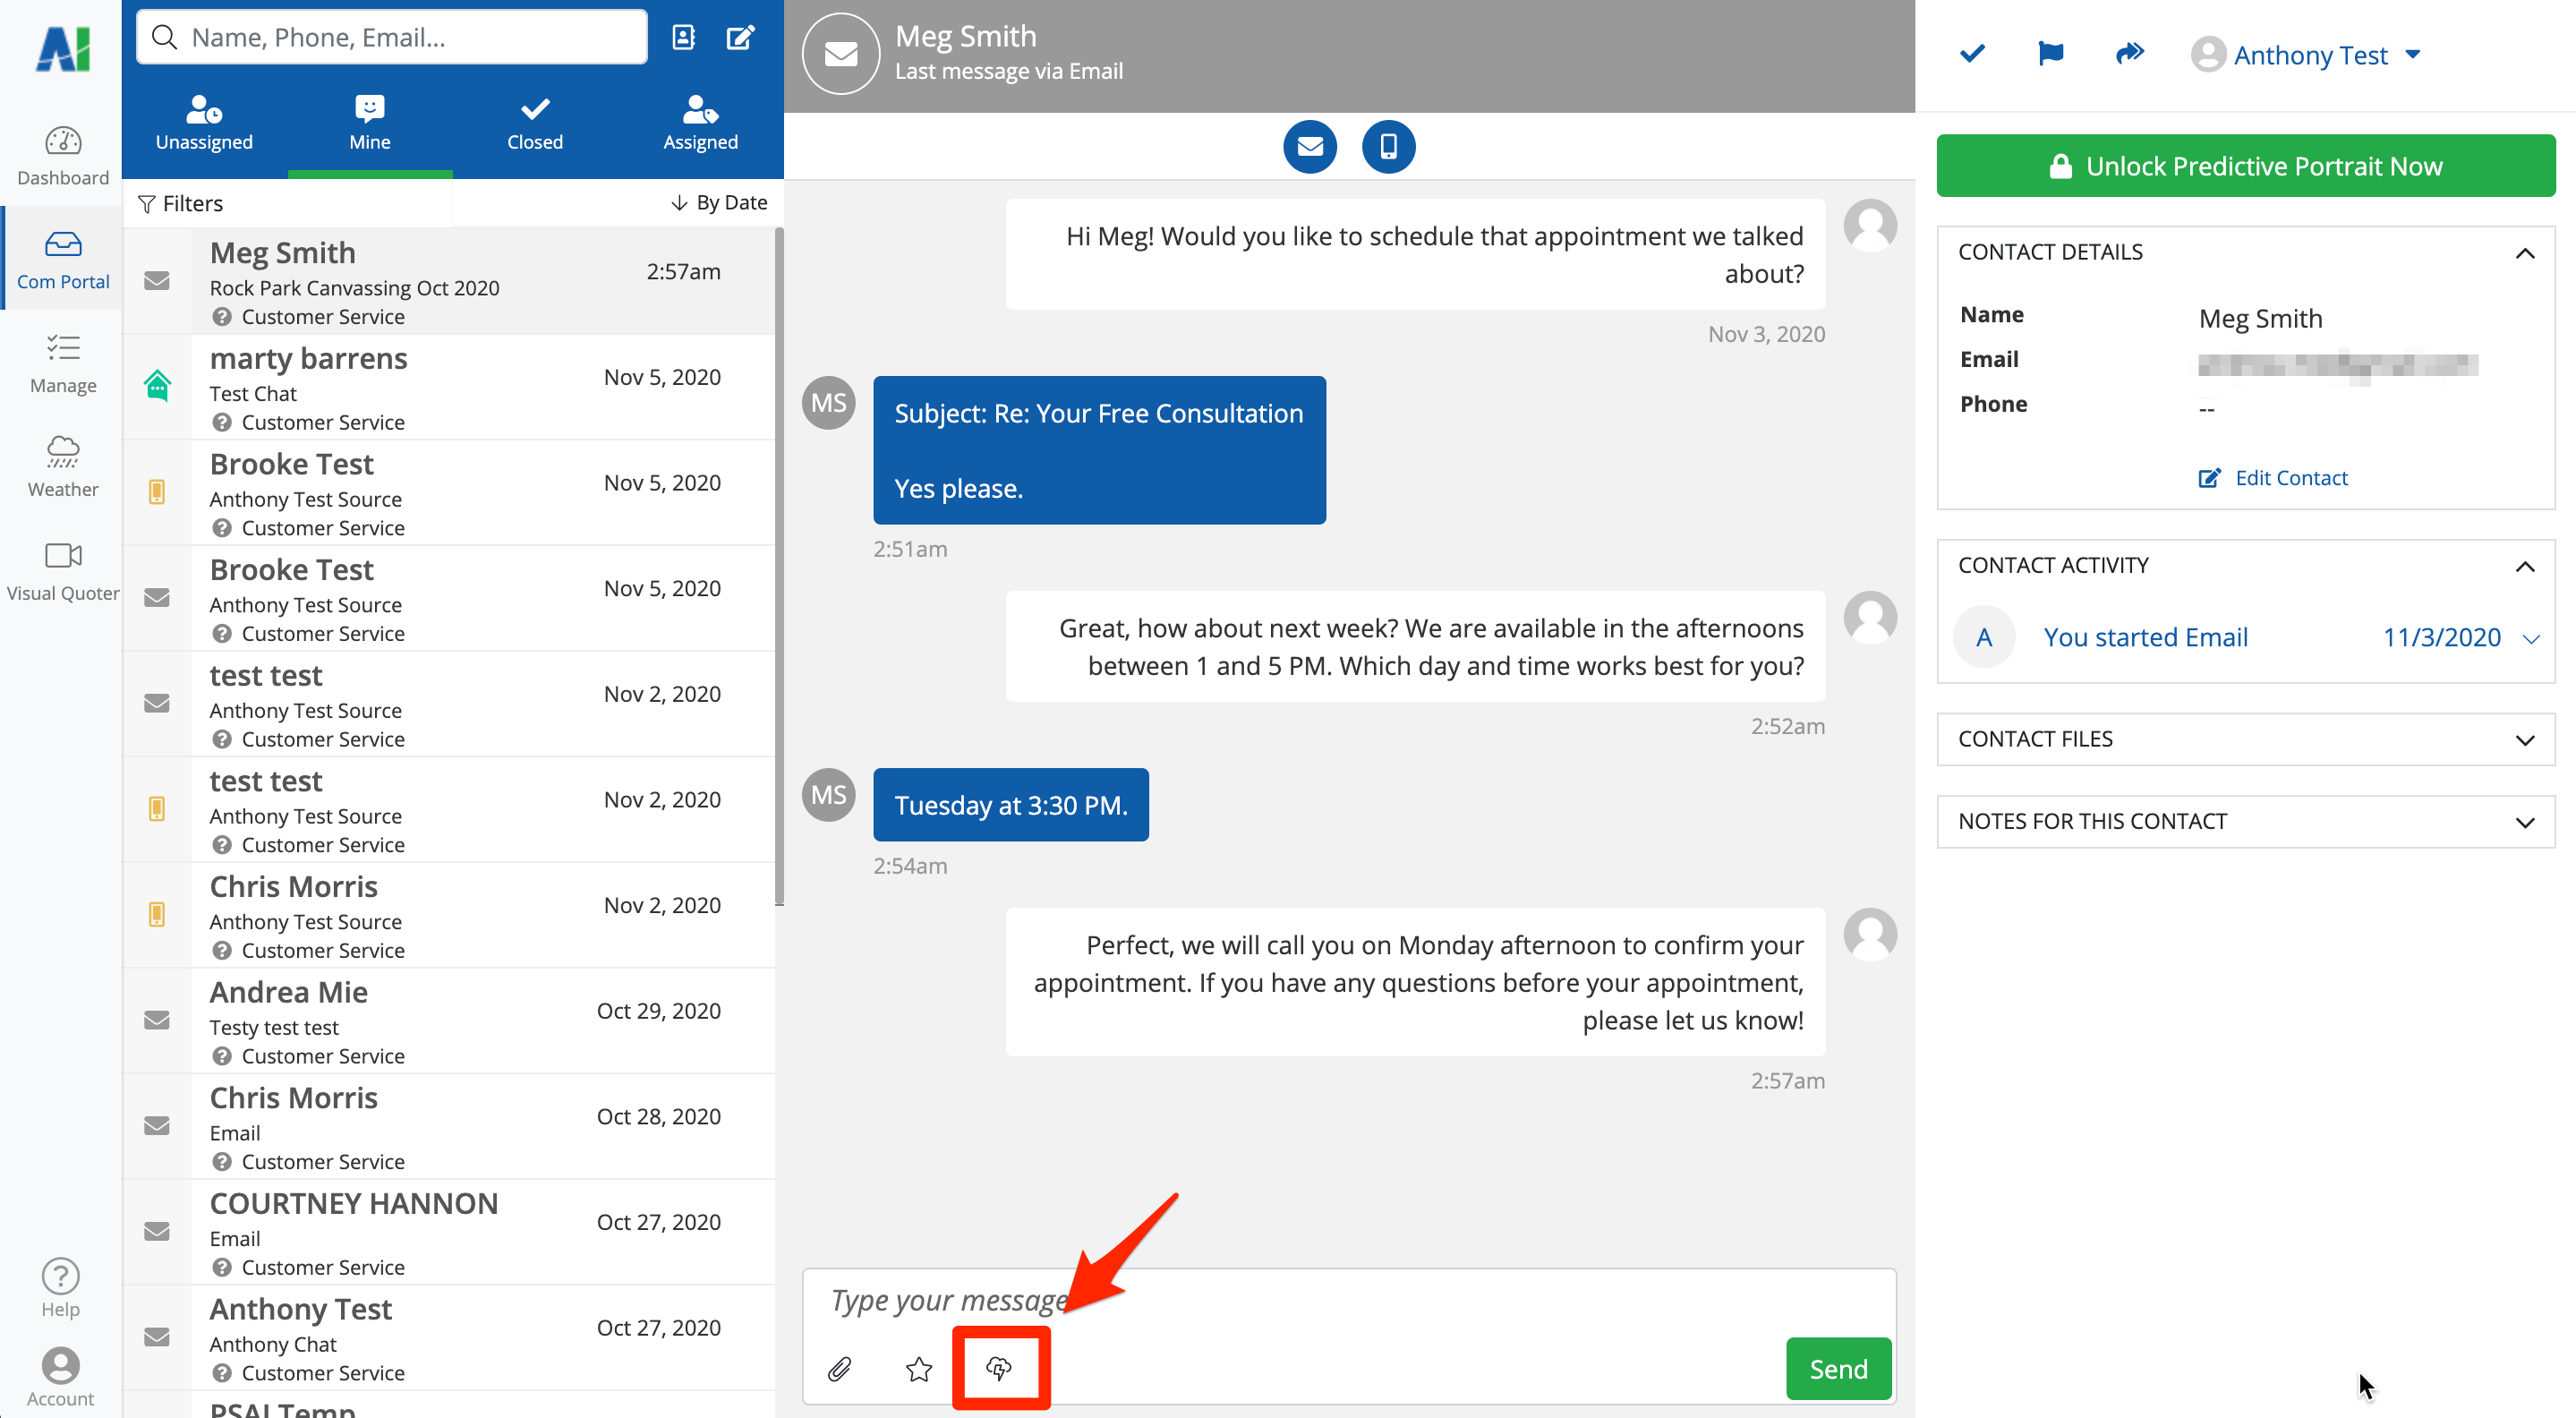Open the Closed conversations tab
Image resolution: width=2576 pixels, height=1418 pixels.
pyautogui.click(x=535, y=123)
